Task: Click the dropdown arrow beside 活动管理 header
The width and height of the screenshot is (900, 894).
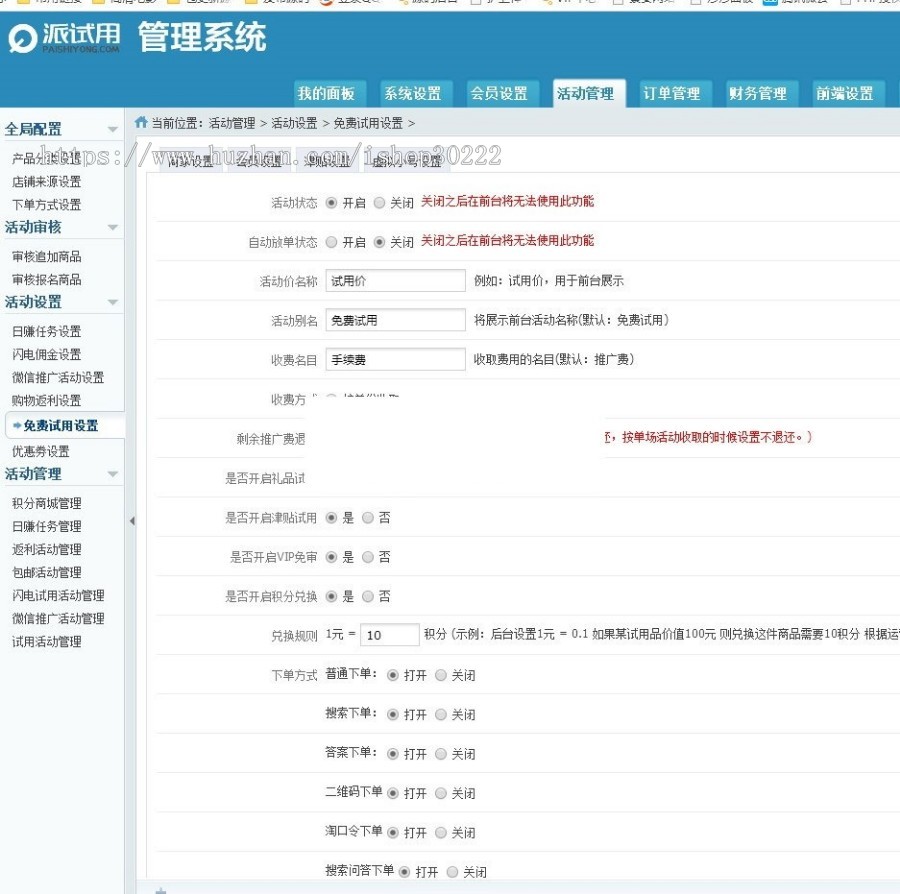Action: pos(113,473)
